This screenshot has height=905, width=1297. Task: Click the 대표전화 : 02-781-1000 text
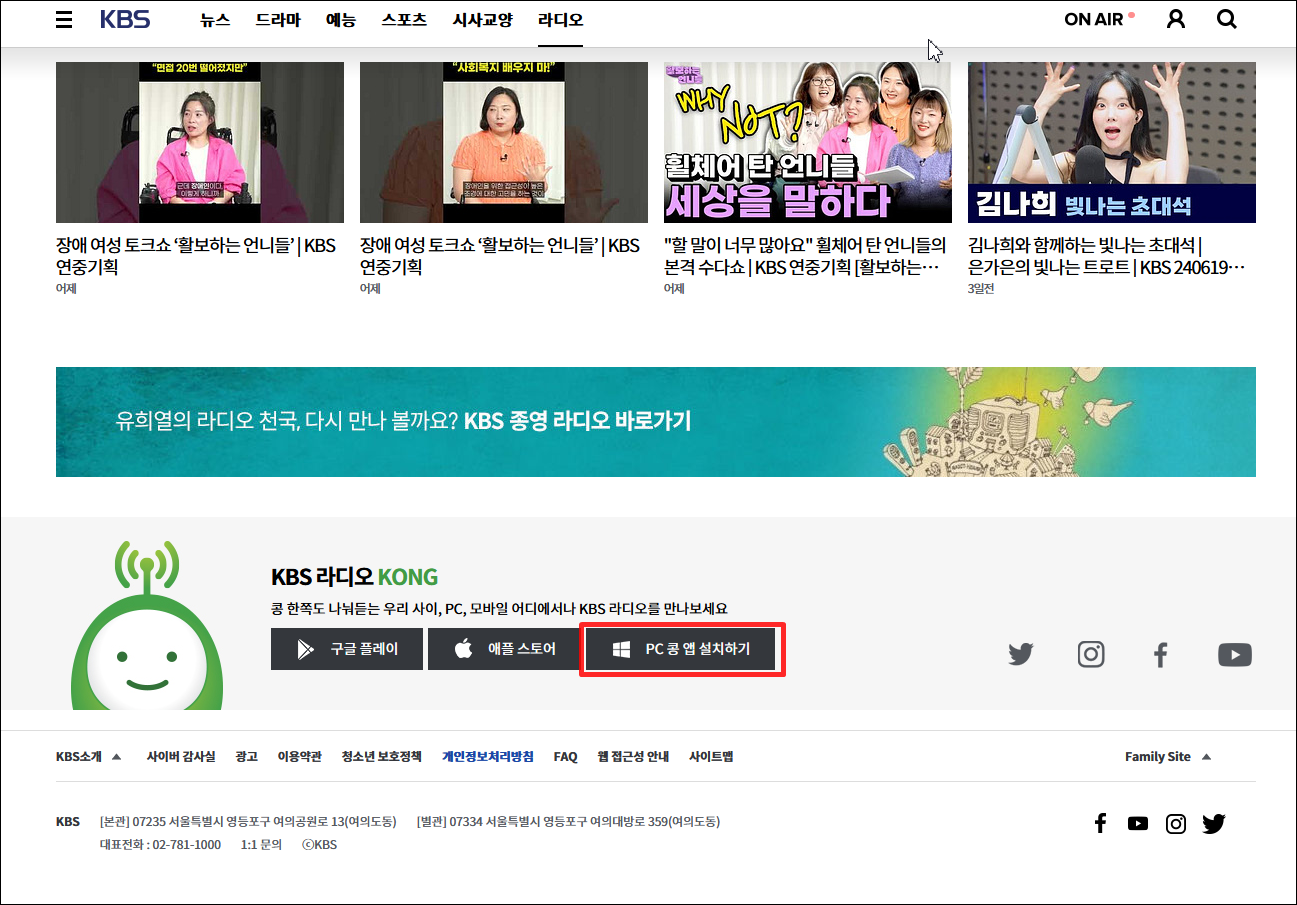(161, 844)
